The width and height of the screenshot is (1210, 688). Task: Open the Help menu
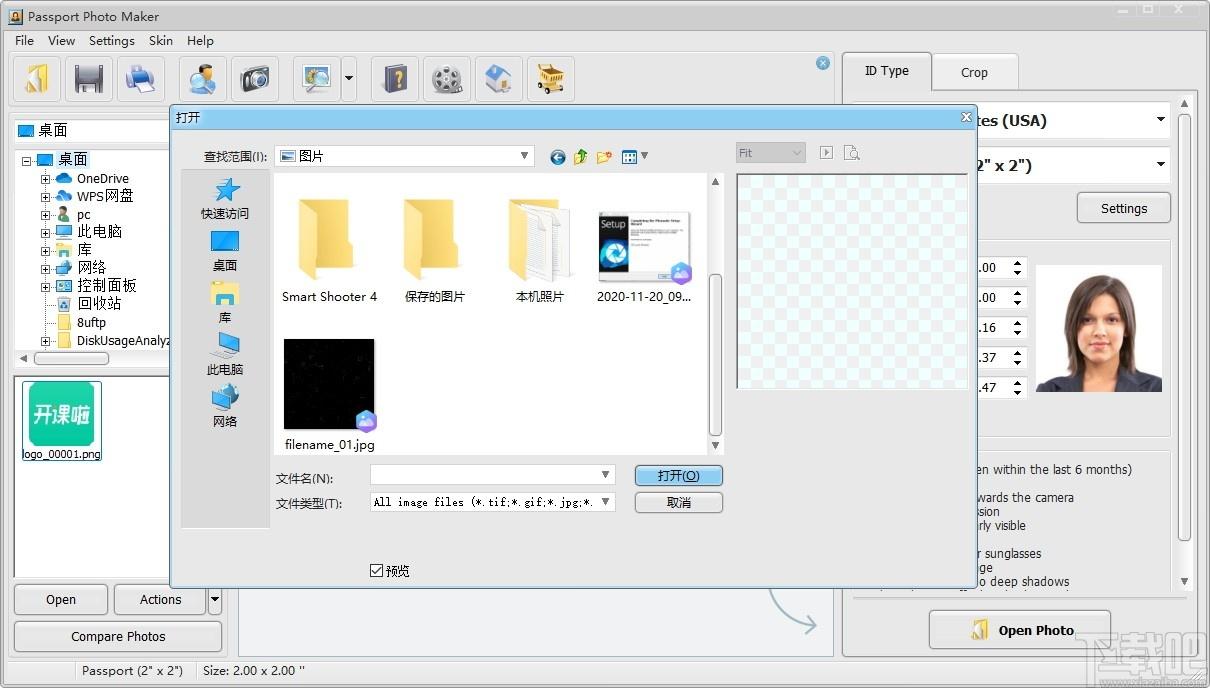point(200,41)
